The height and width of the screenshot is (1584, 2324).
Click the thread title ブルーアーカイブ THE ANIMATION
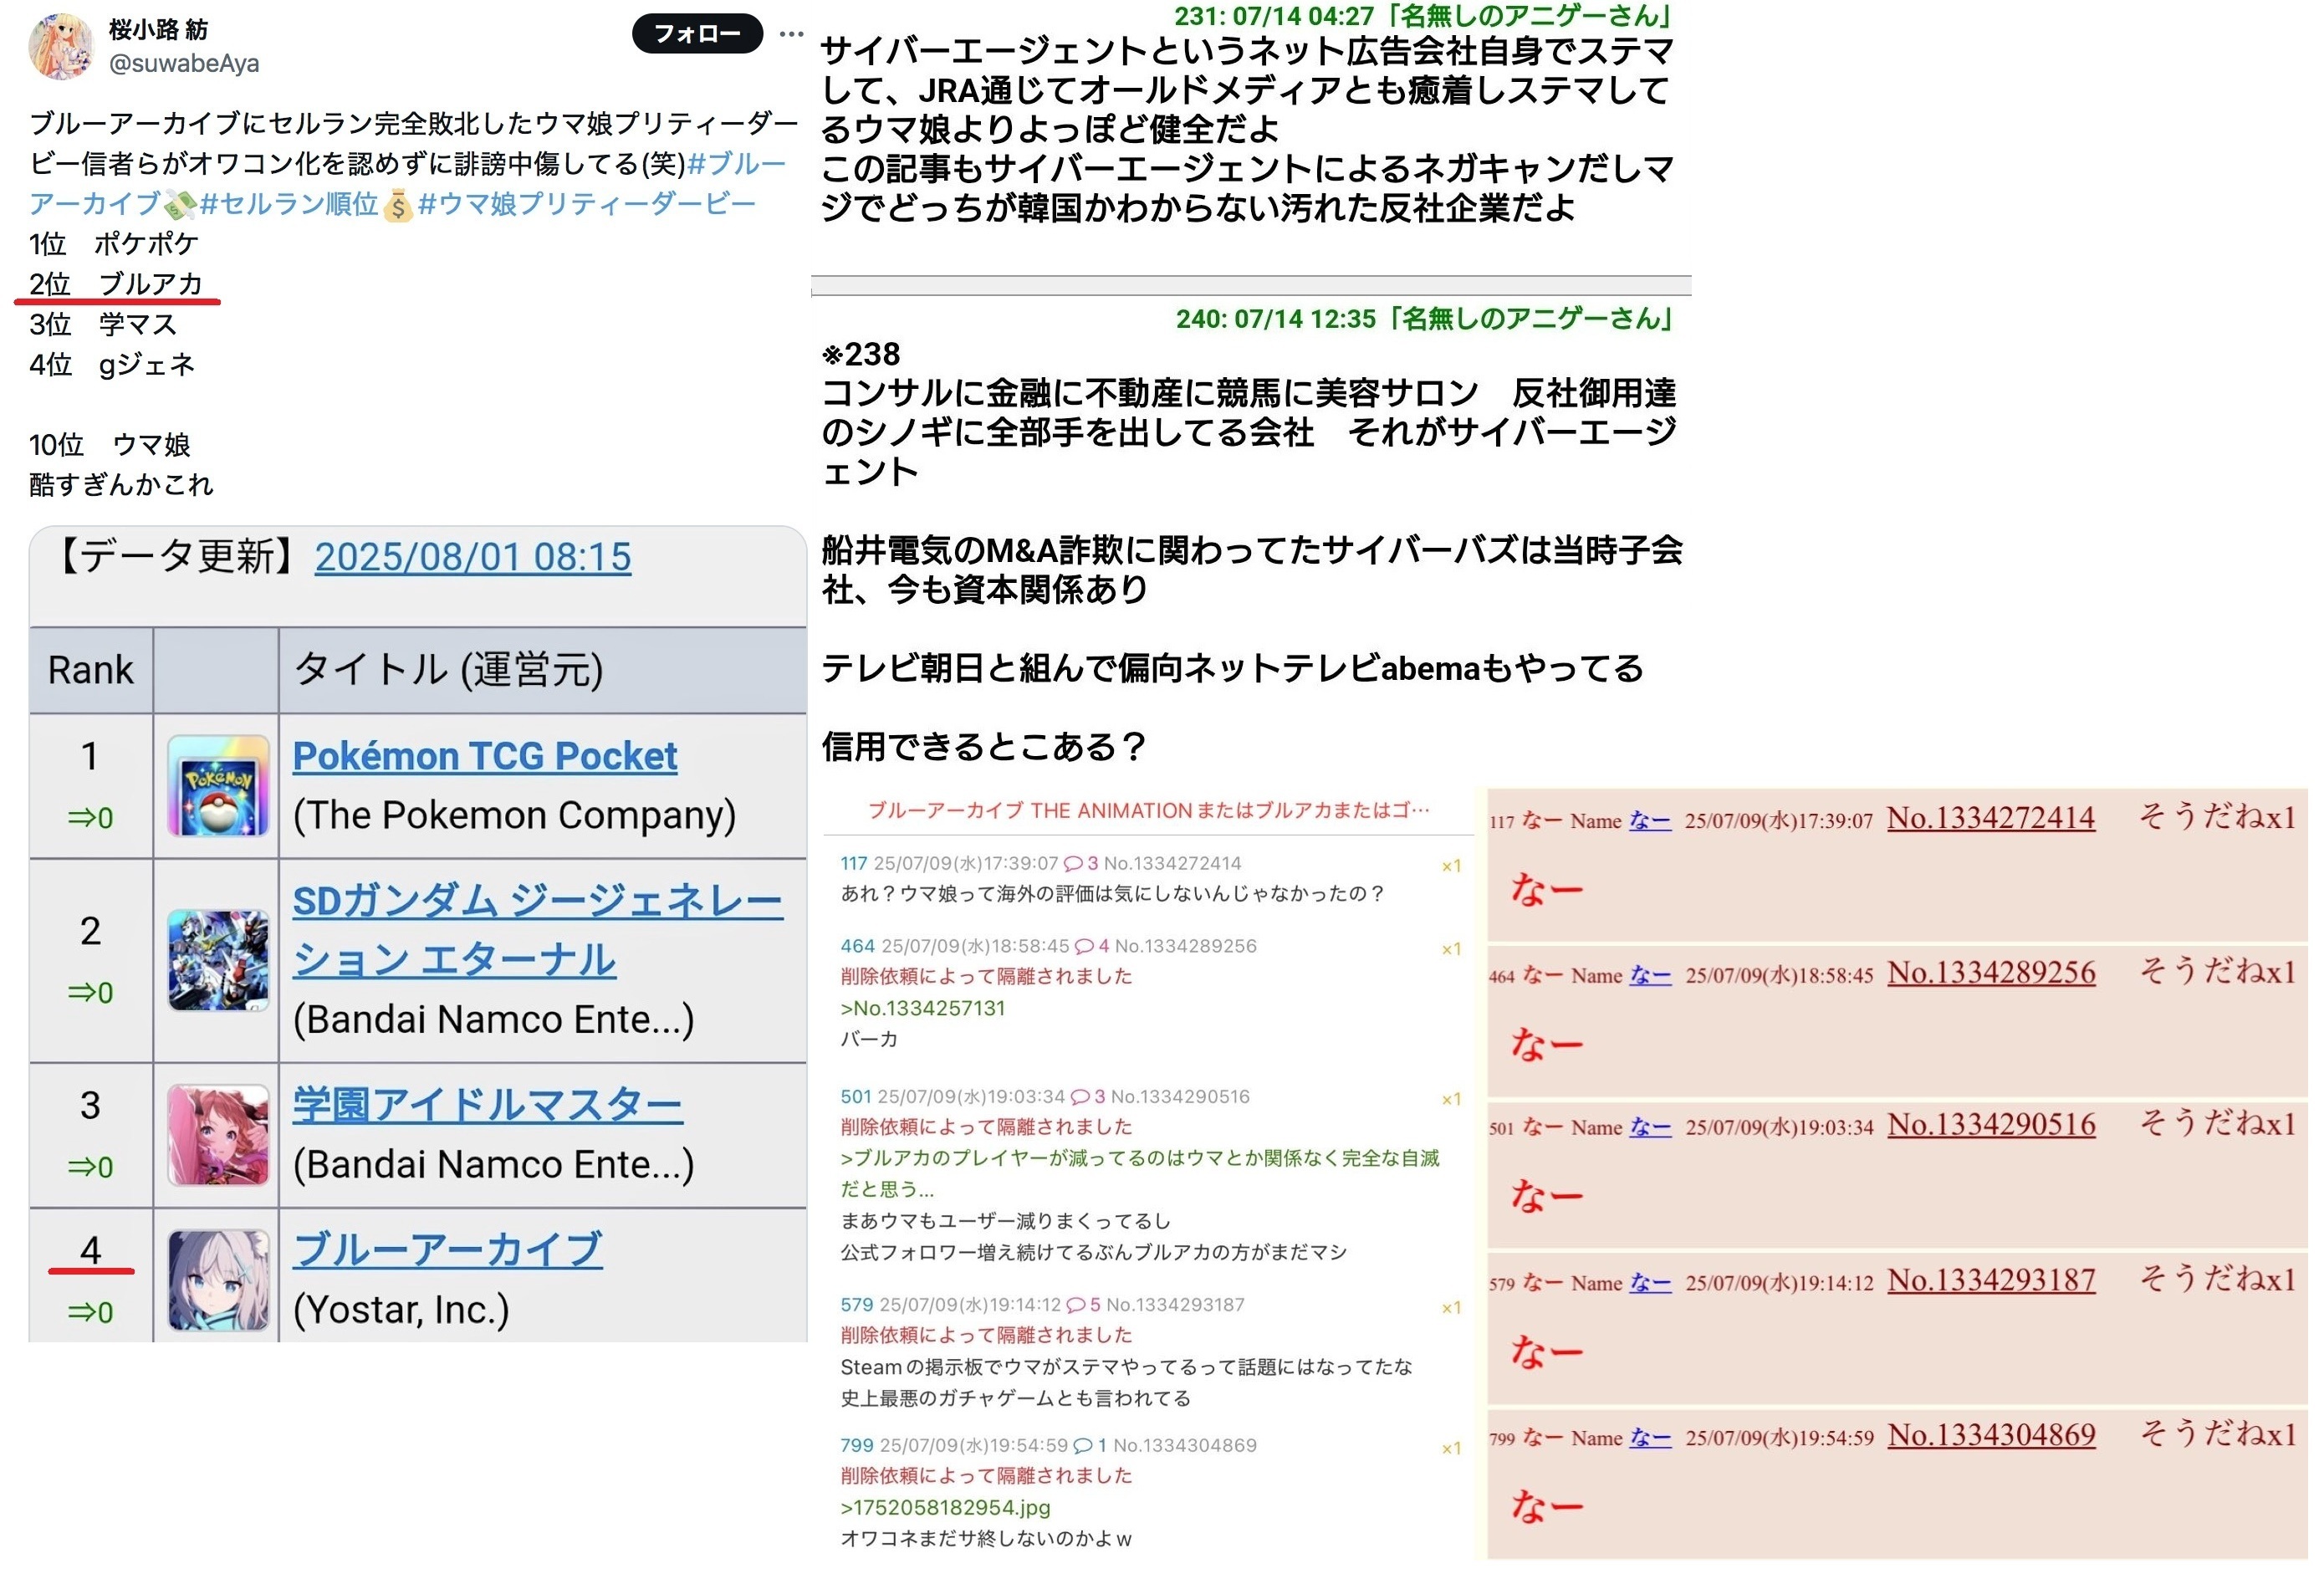coord(1148,810)
